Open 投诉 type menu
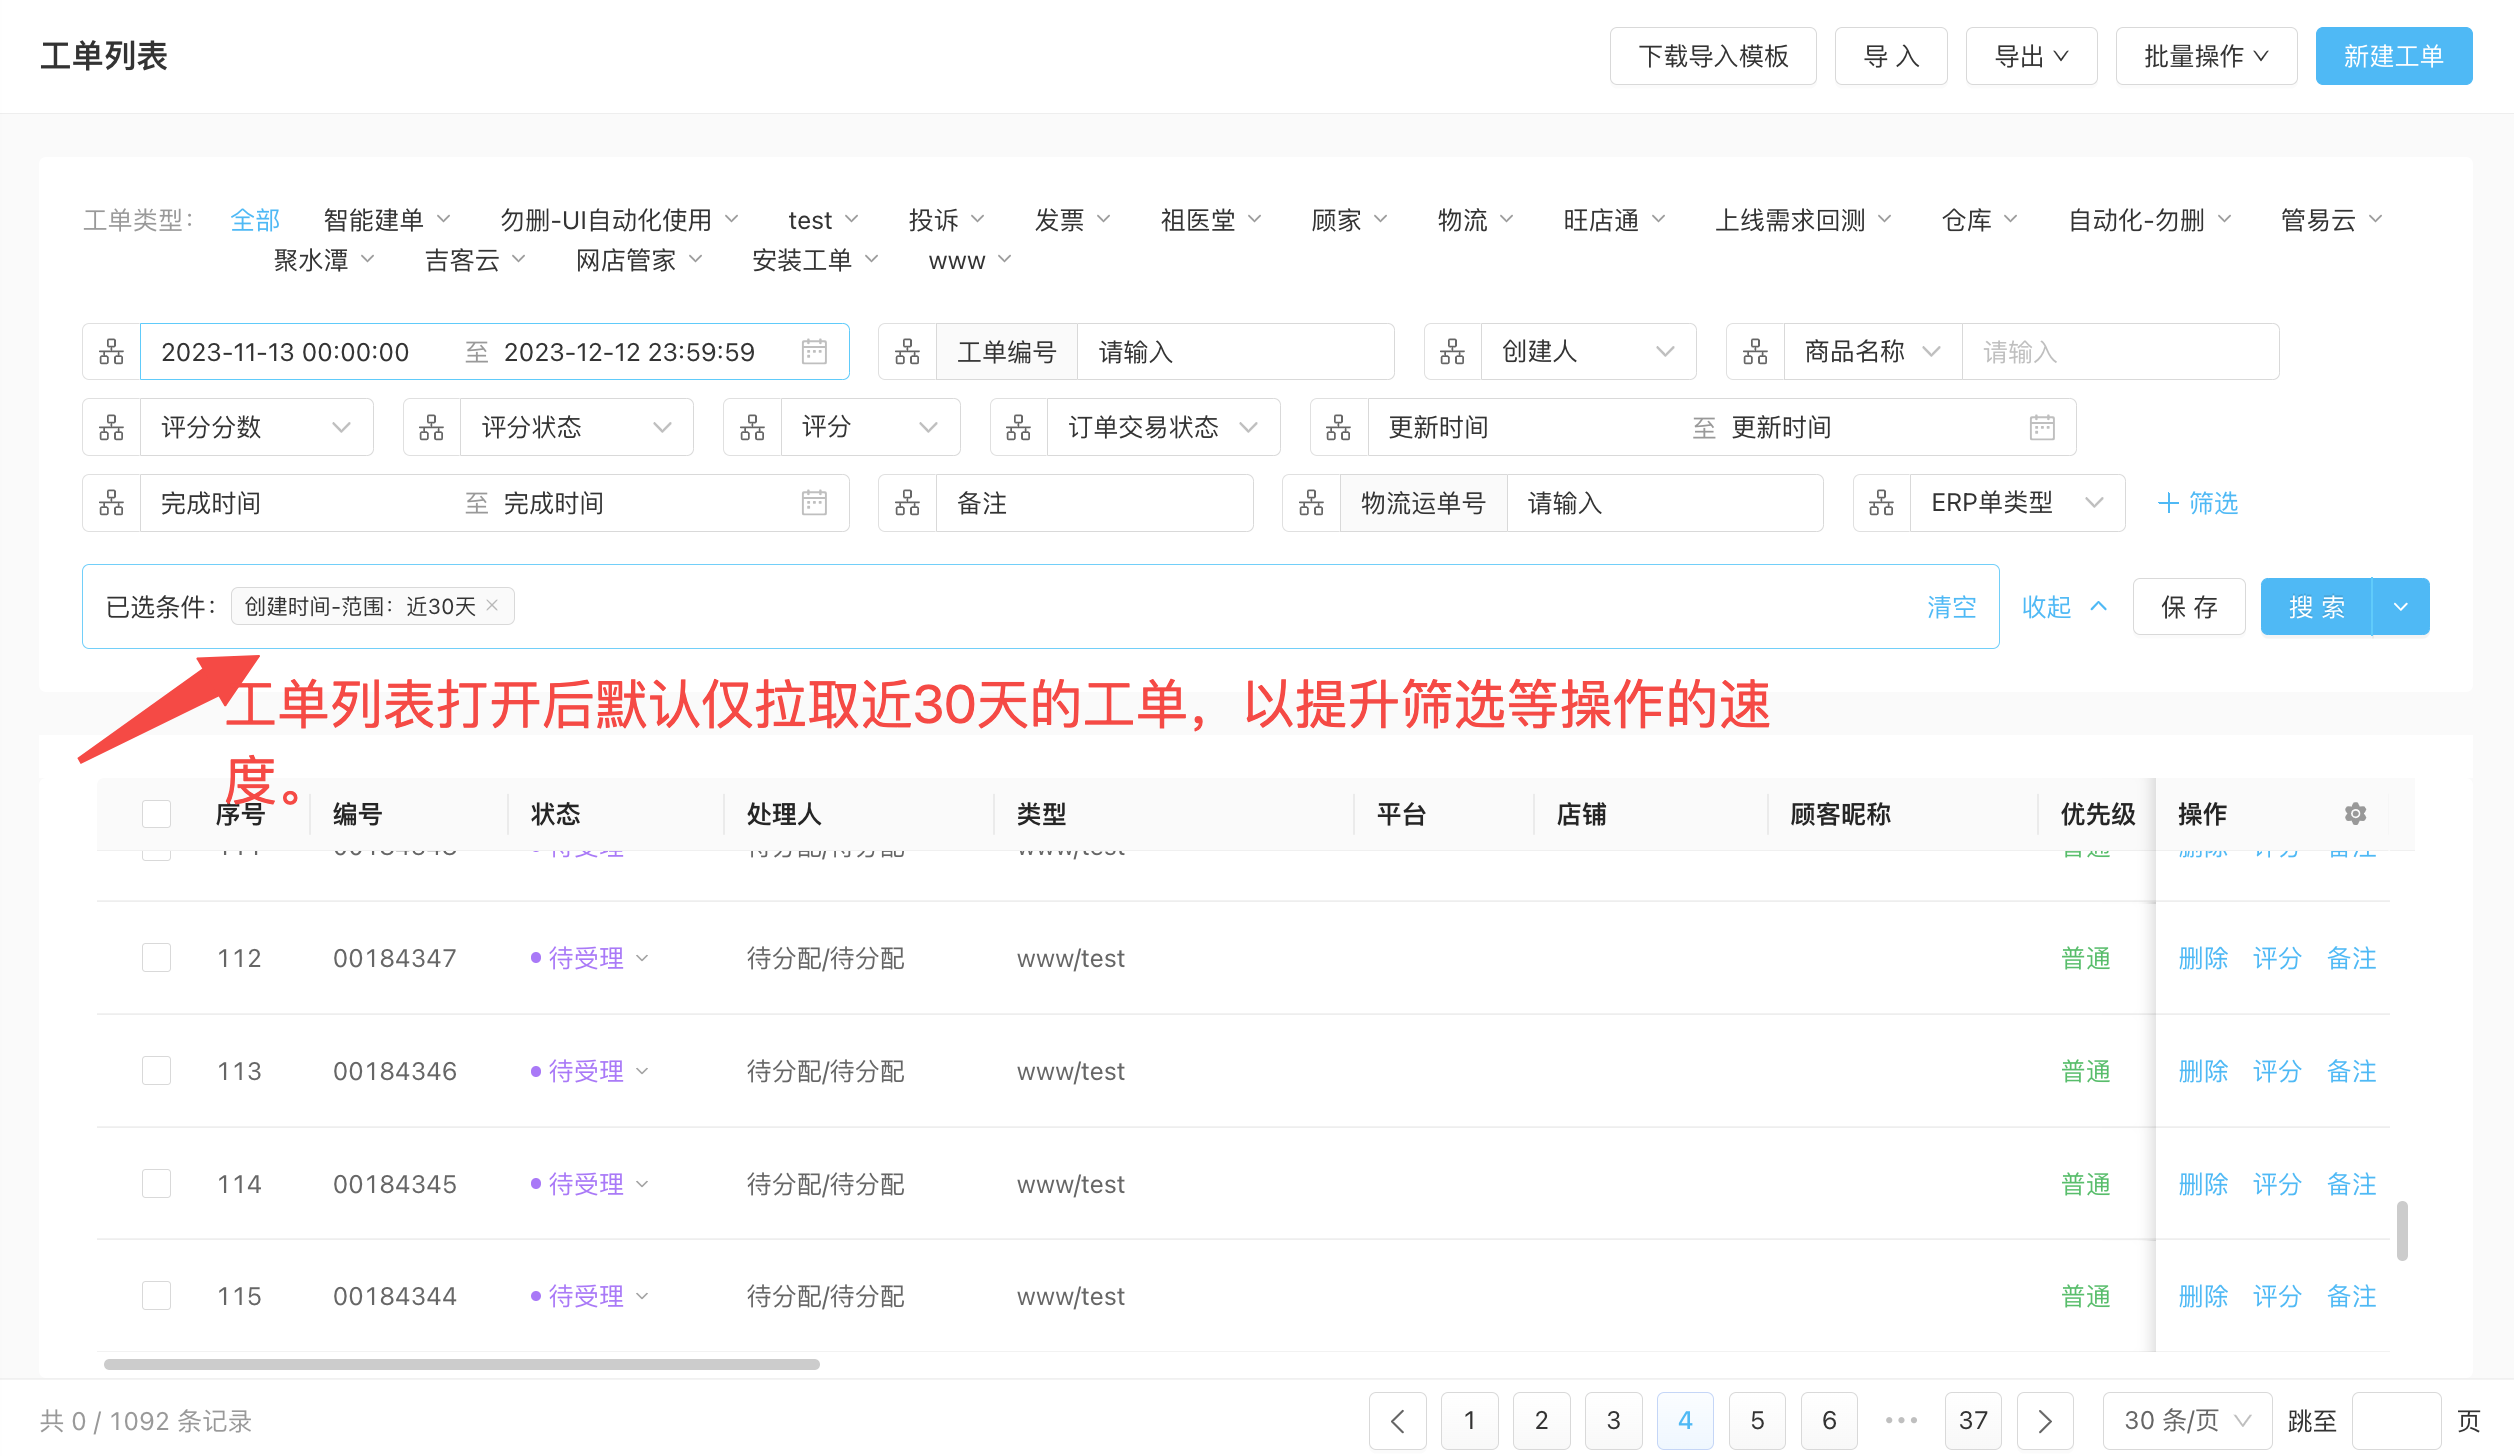2514x1456 pixels. [x=947, y=220]
